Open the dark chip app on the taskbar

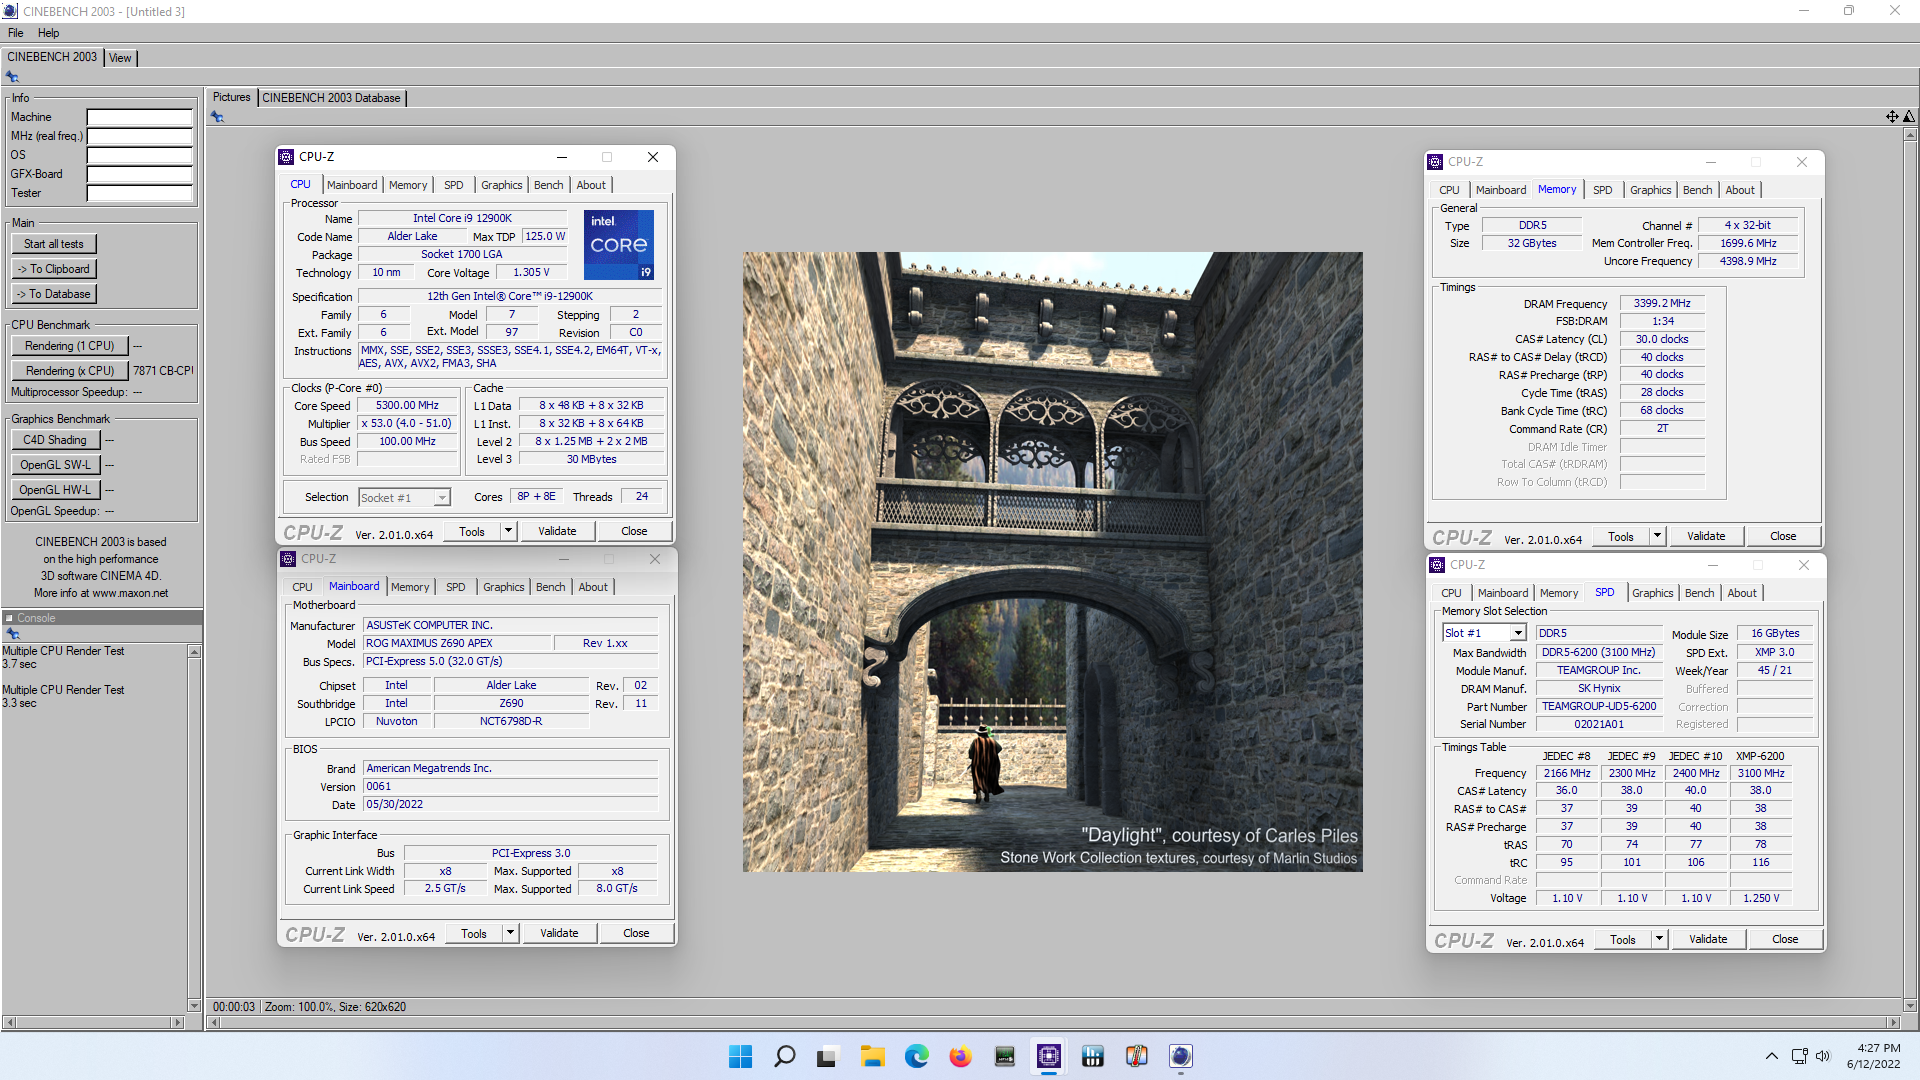coord(1004,1056)
